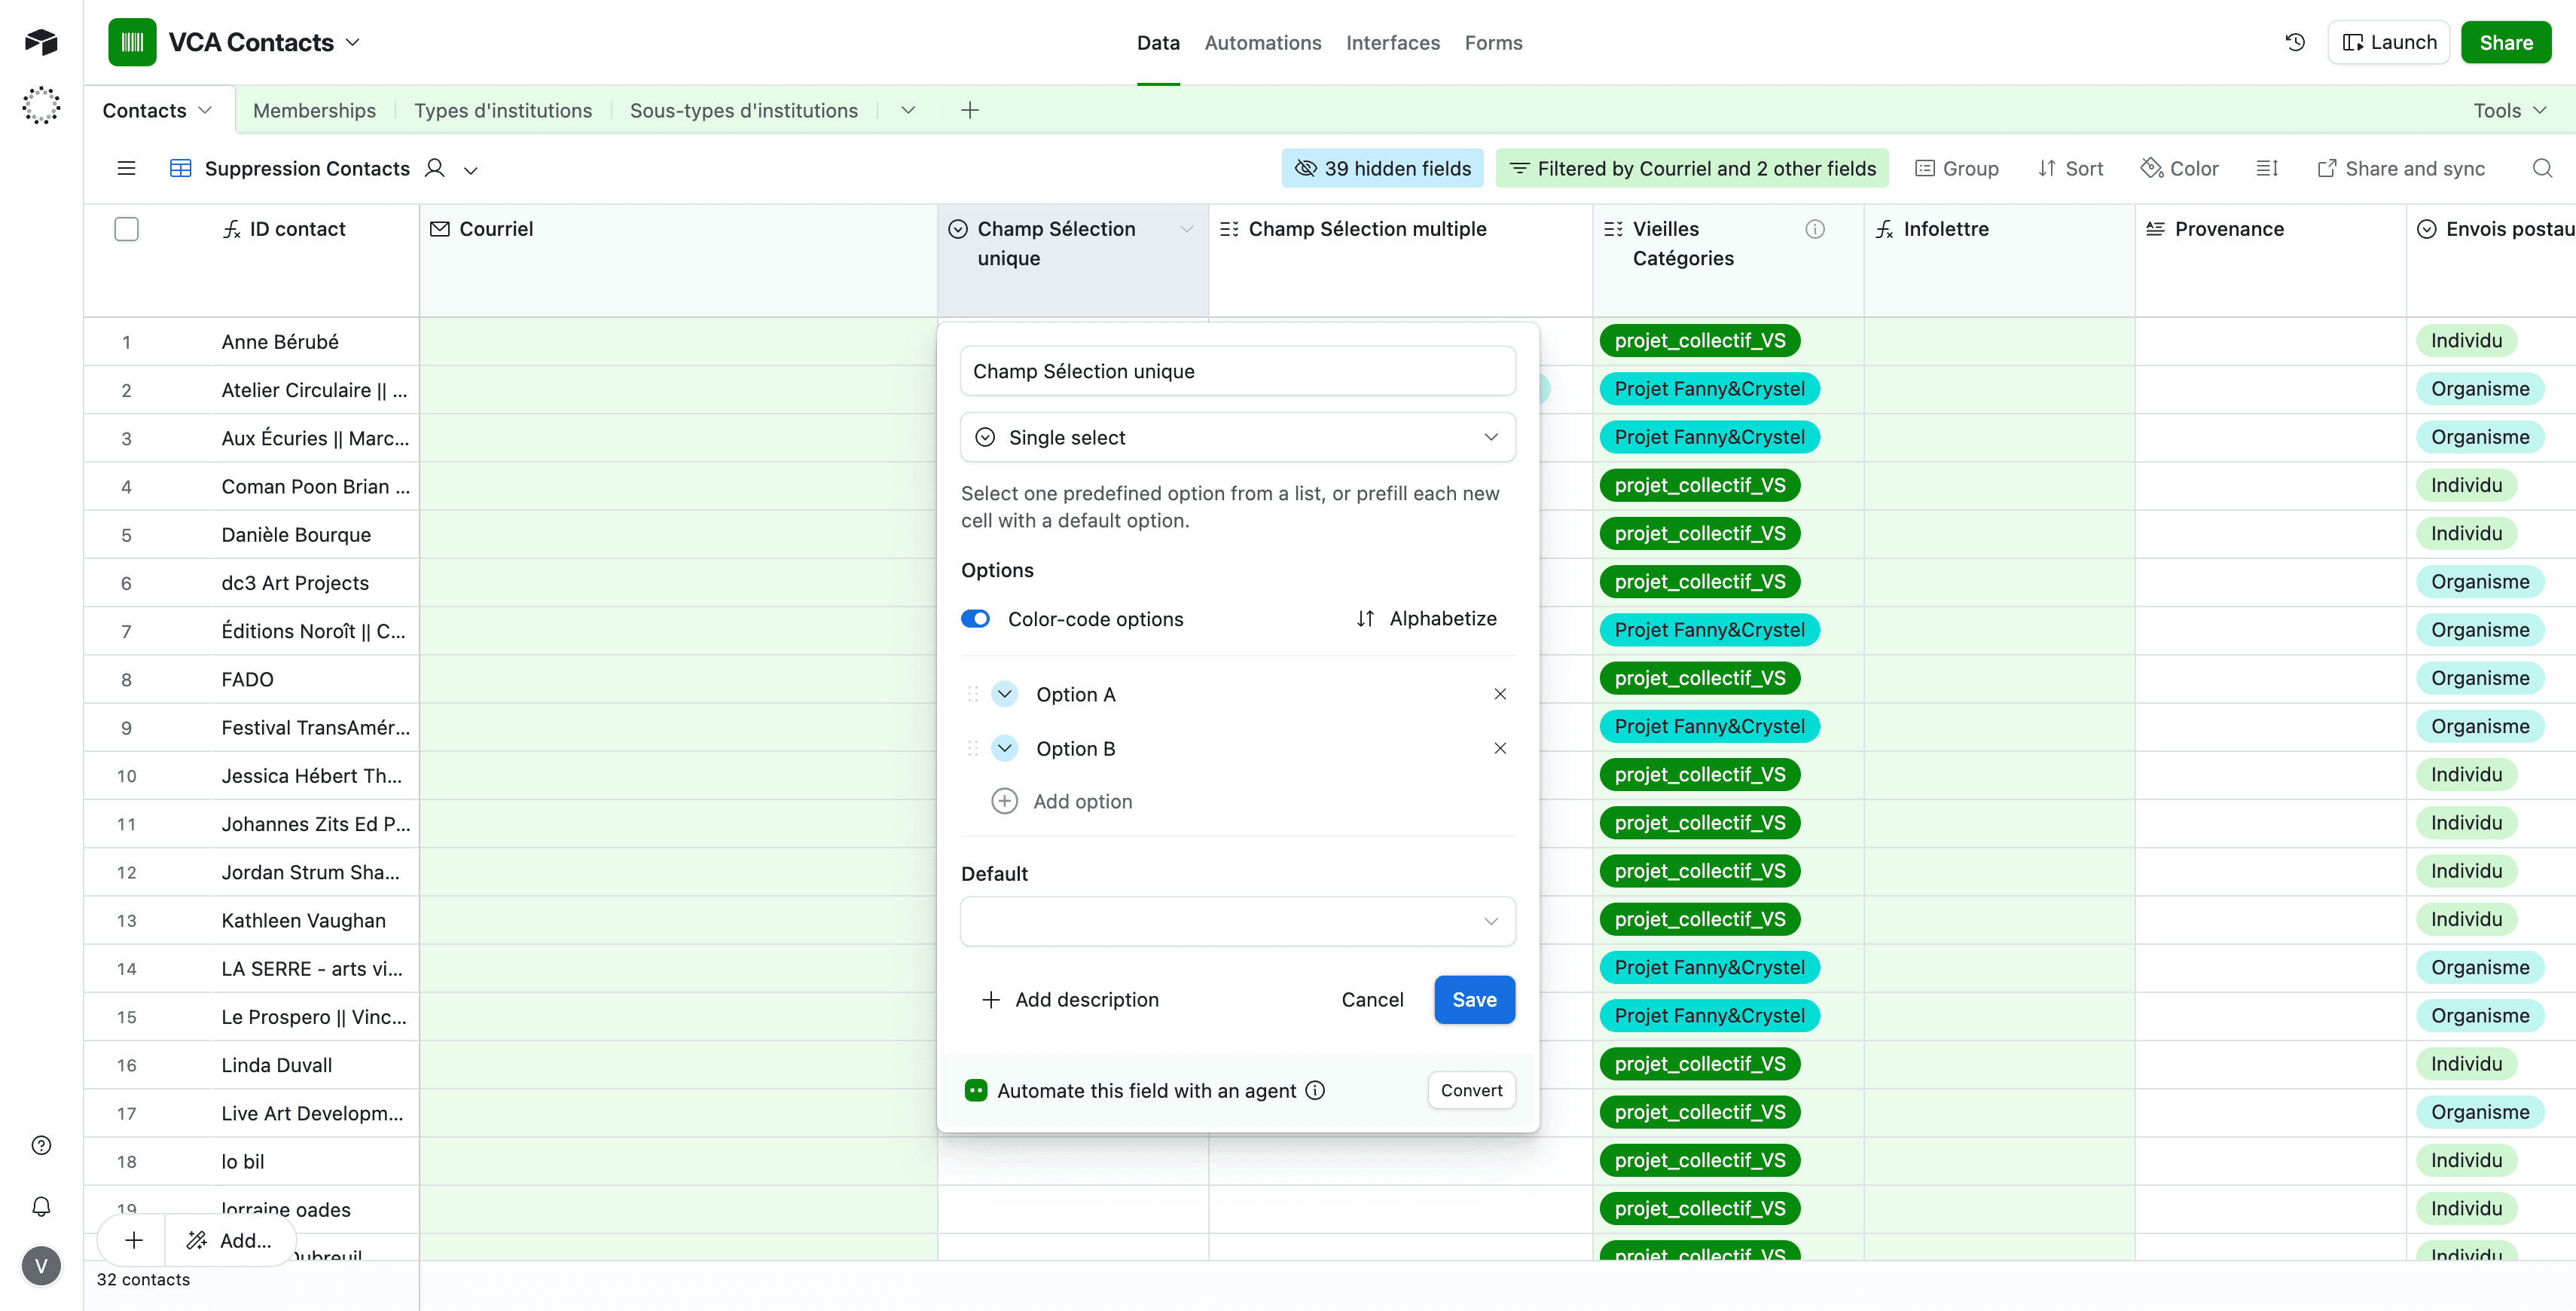The width and height of the screenshot is (2576, 1311).
Task: Open Option B color picker chevron
Action: click(x=1004, y=748)
